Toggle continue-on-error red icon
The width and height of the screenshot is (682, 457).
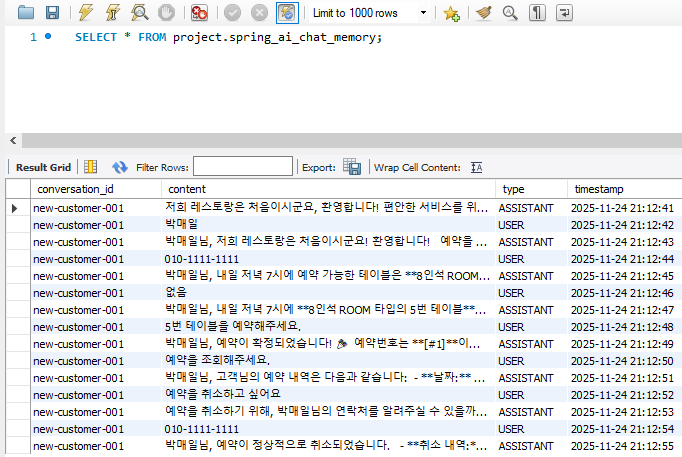200,13
